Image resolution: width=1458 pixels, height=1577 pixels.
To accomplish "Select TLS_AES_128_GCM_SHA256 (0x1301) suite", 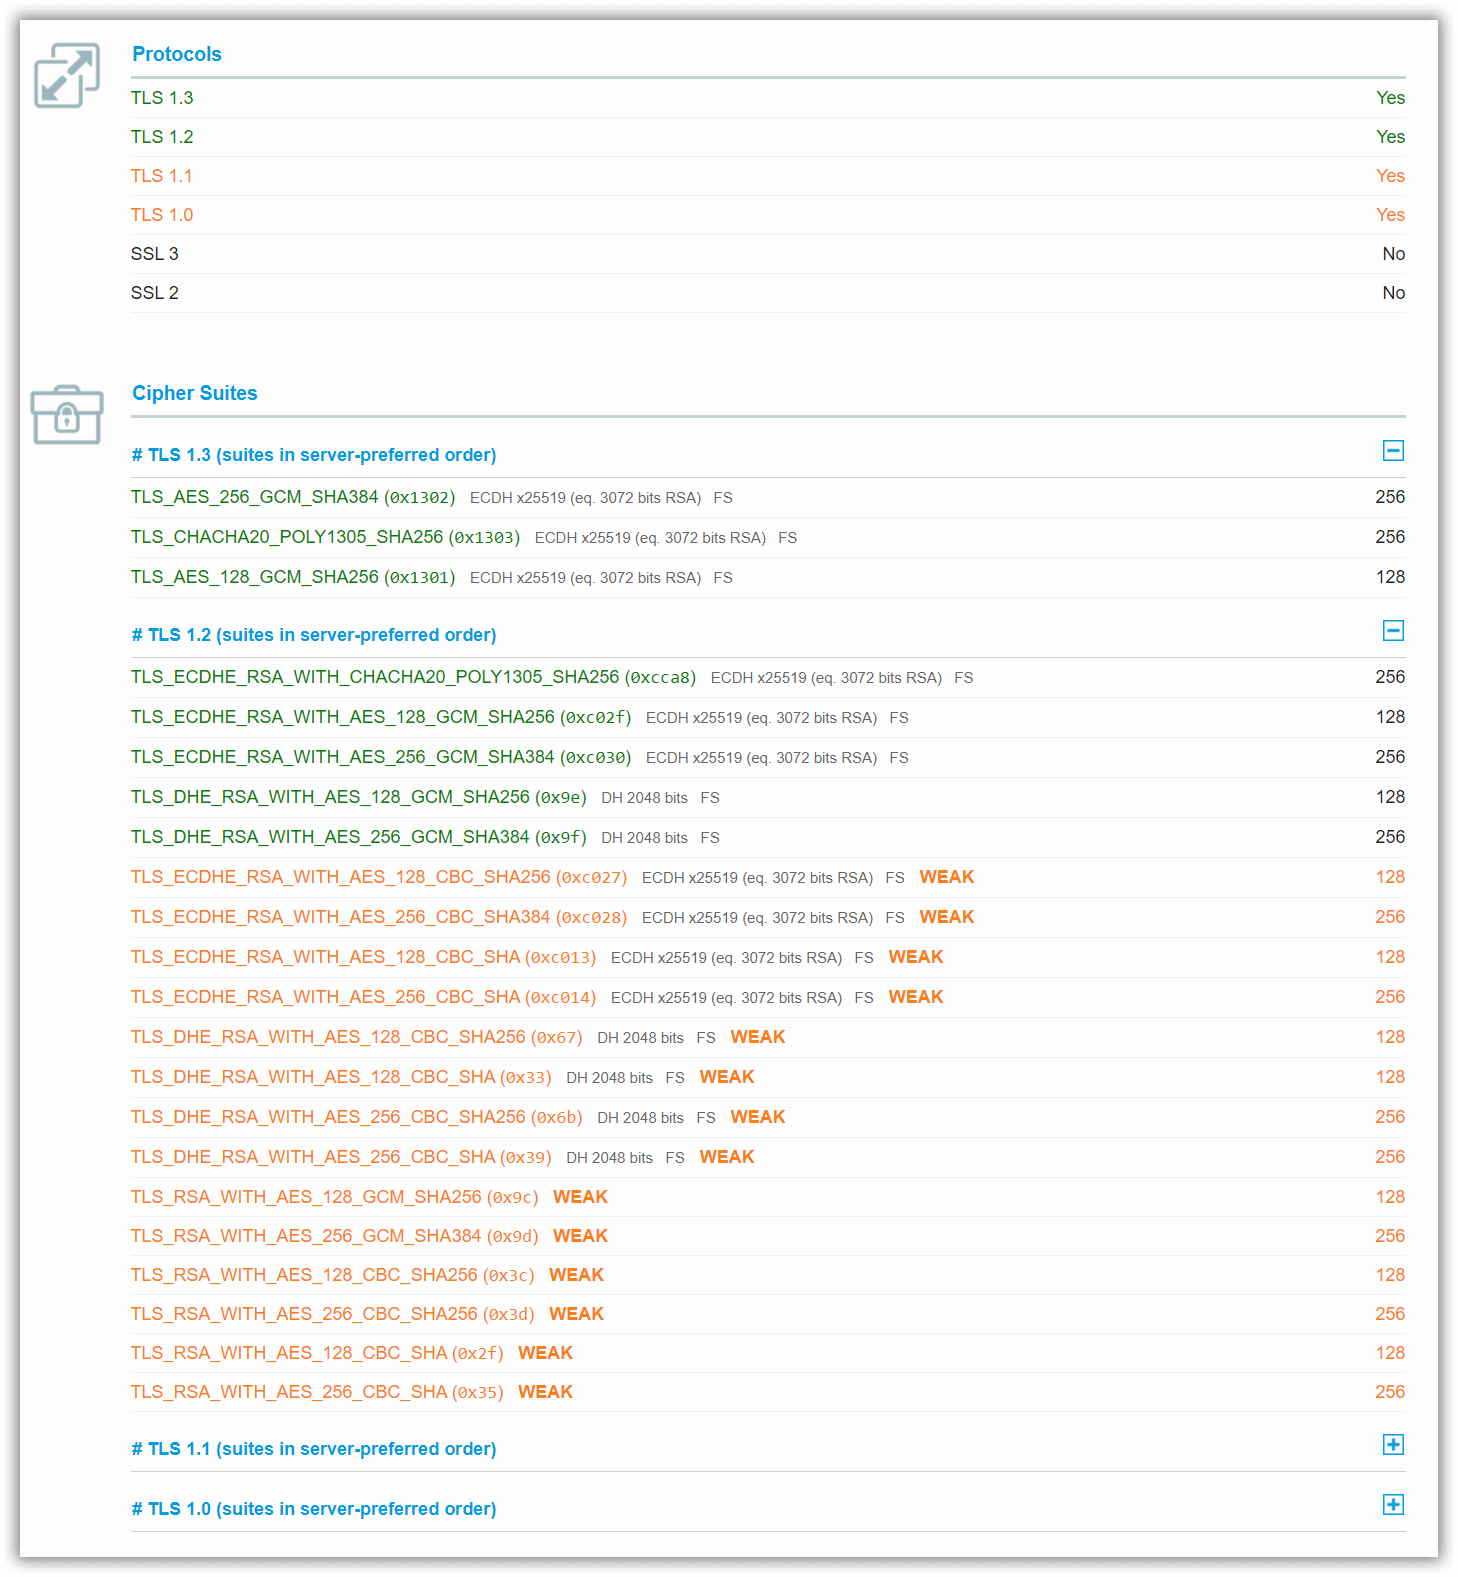I will pyautogui.click(x=293, y=577).
